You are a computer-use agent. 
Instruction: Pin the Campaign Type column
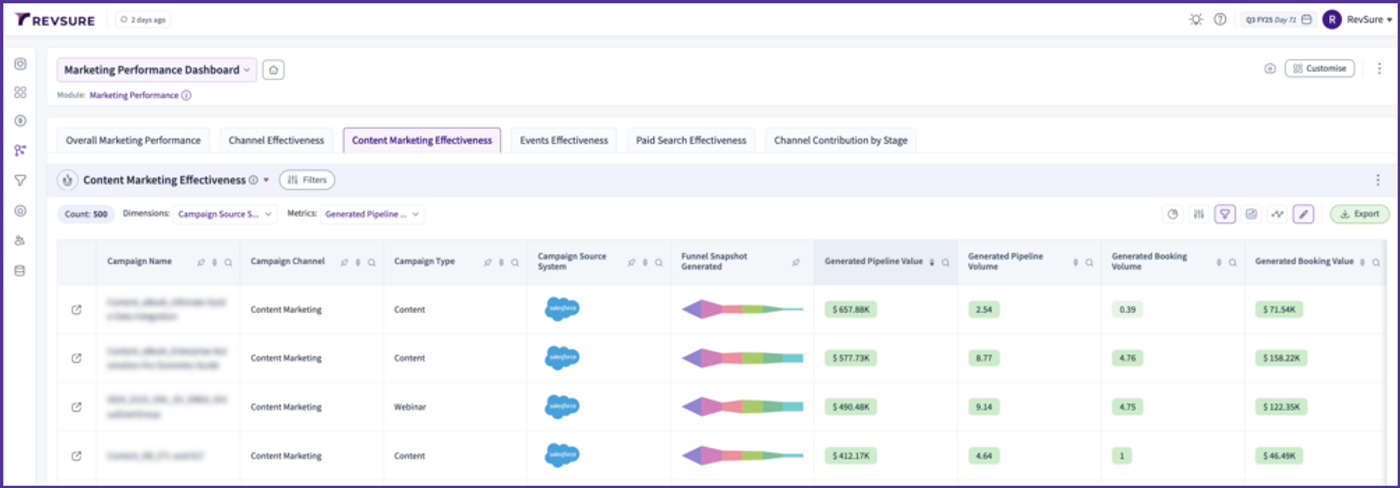(487, 262)
